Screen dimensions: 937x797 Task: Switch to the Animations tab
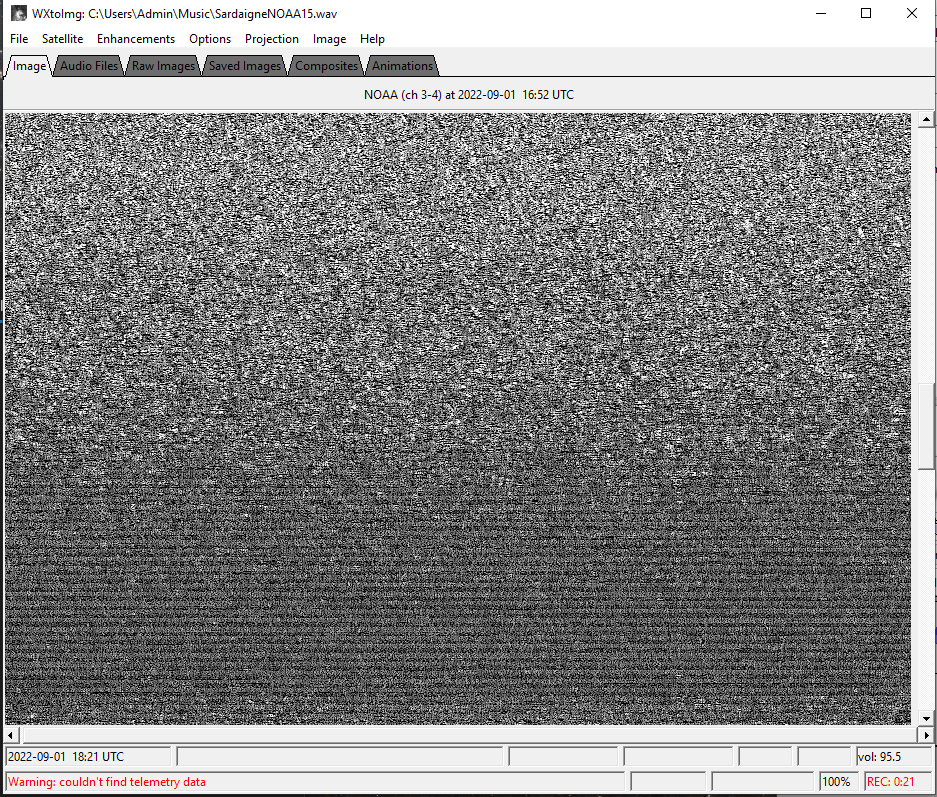pos(402,66)
